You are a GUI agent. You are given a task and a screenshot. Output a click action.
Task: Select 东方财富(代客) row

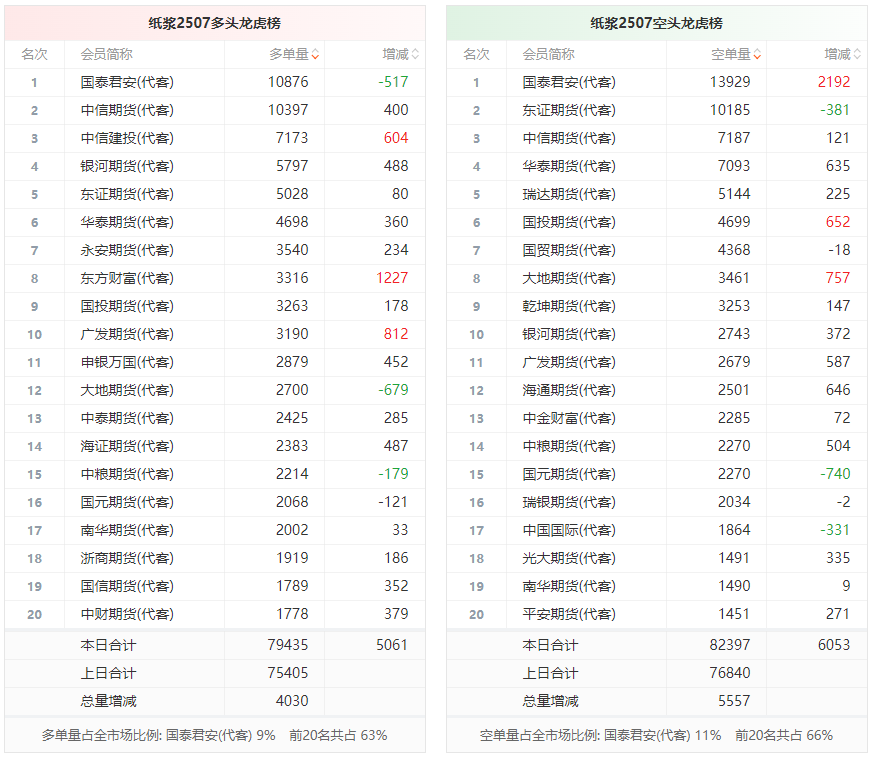click(x=215, y=278)
